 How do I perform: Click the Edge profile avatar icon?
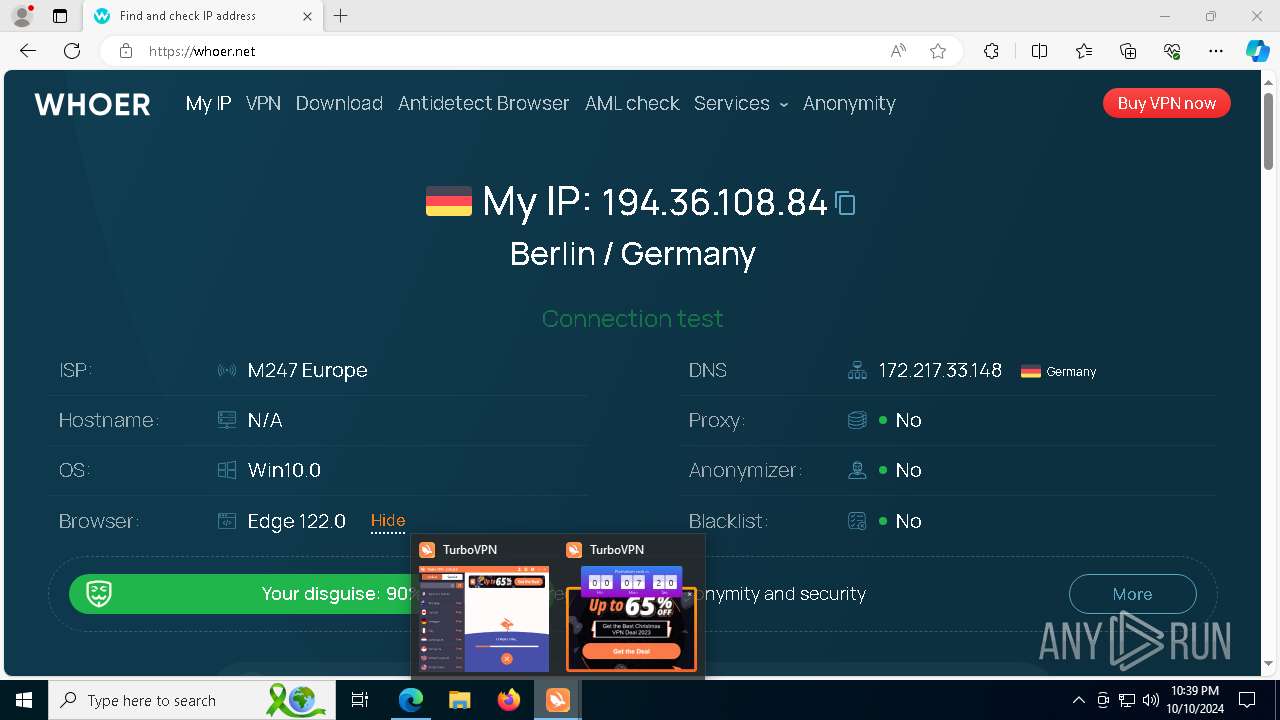tap(22, 16)
